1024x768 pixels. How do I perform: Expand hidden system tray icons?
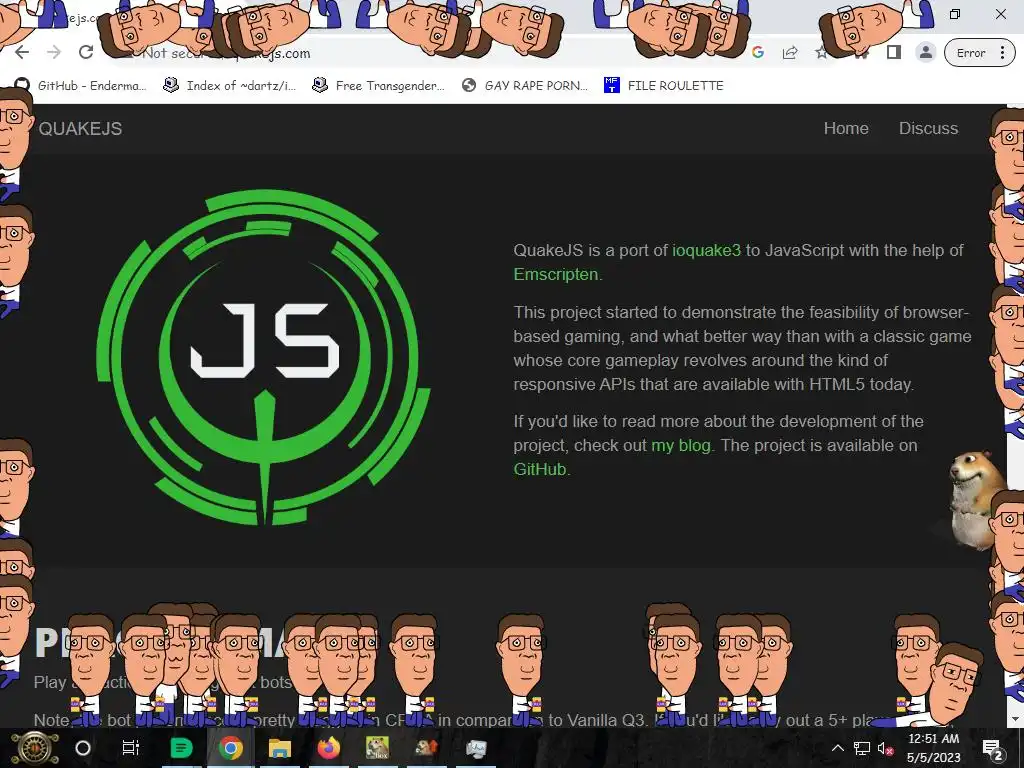[838, 748]
